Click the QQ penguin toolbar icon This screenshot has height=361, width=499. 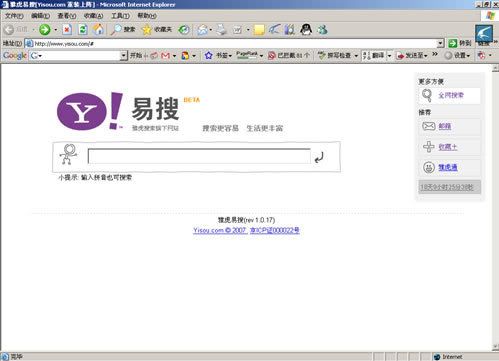306,30
